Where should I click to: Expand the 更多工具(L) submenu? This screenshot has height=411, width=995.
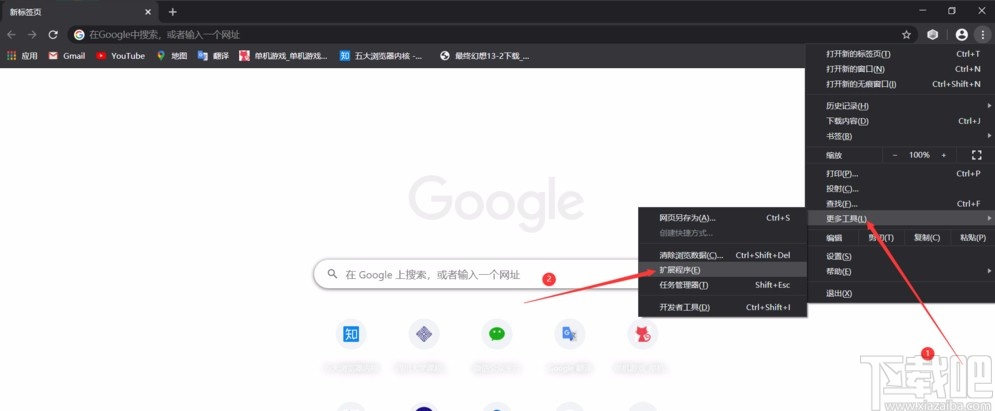[899, 219]
